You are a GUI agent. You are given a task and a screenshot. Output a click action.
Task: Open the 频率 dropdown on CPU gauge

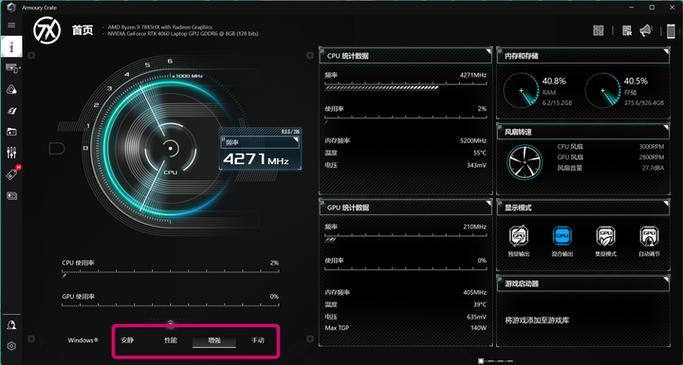coord(260,142)
